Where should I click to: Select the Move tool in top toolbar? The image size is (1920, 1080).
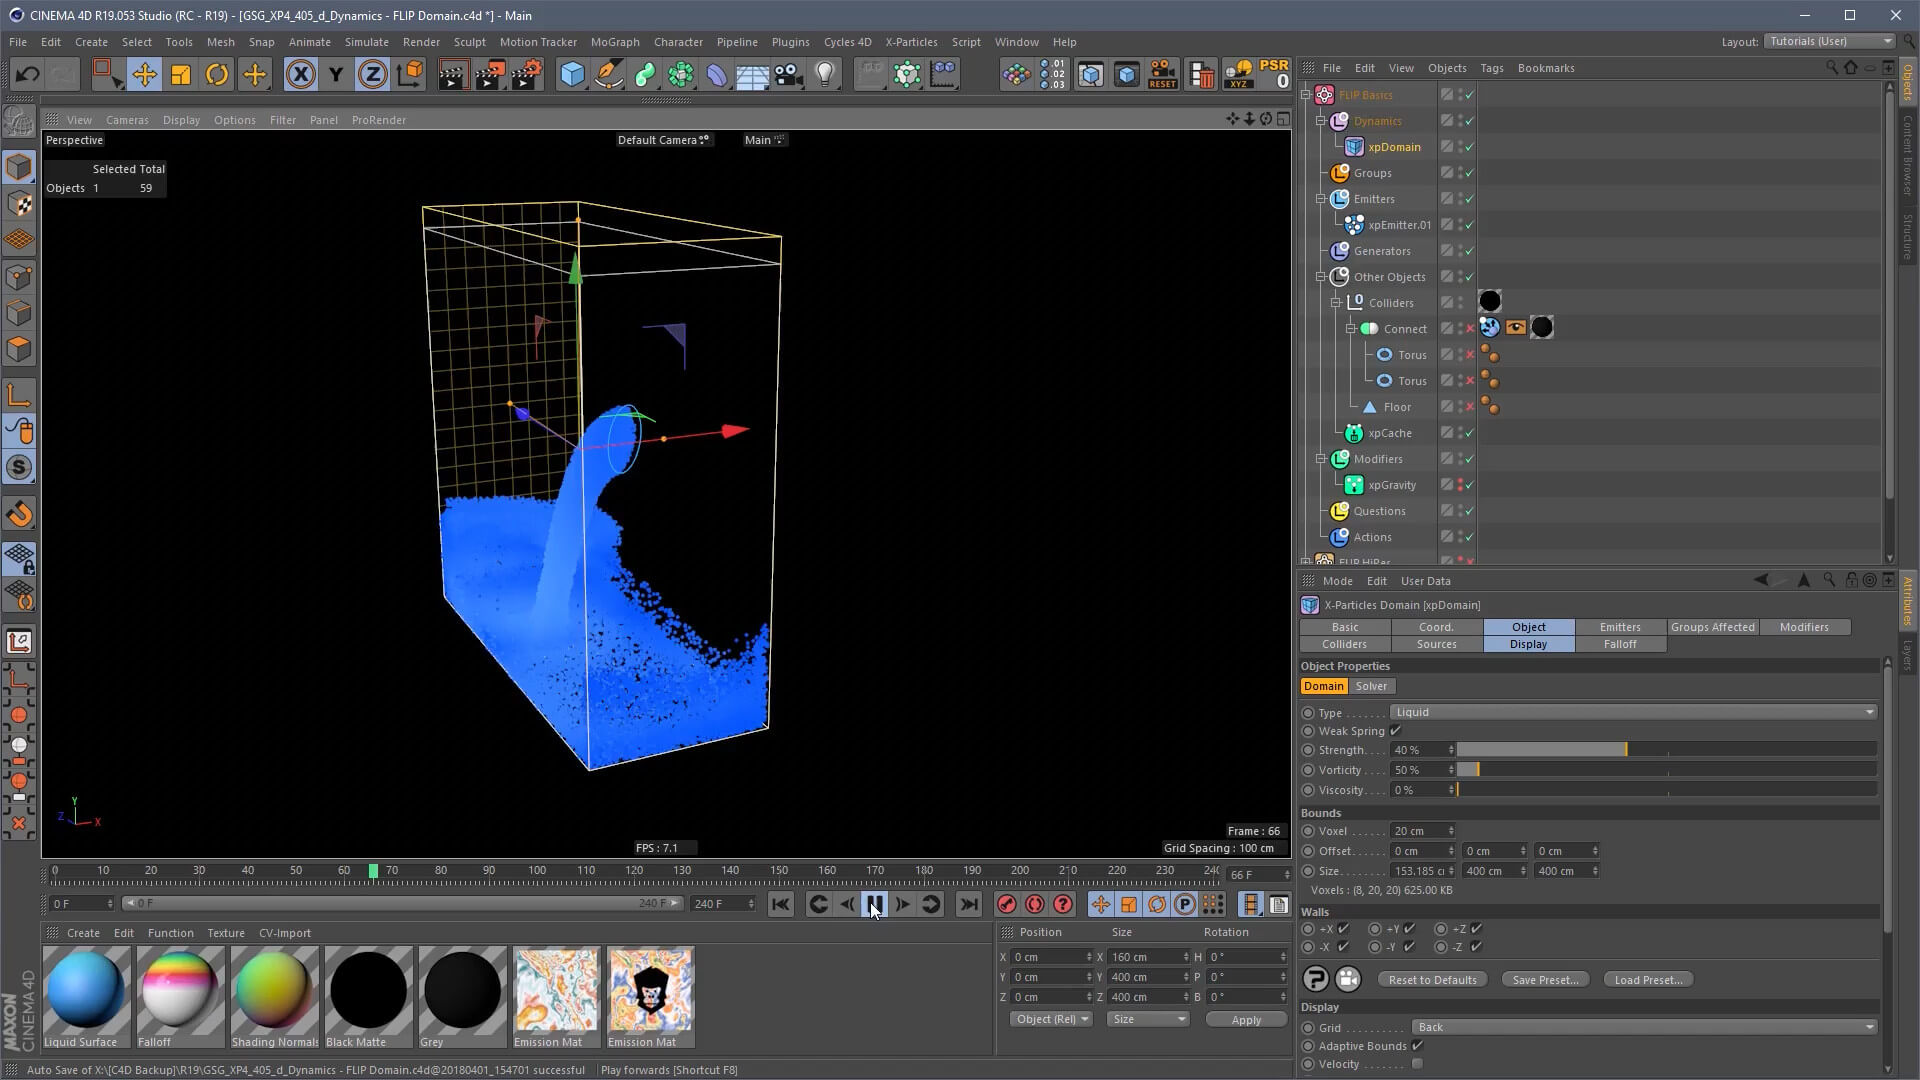144,75
